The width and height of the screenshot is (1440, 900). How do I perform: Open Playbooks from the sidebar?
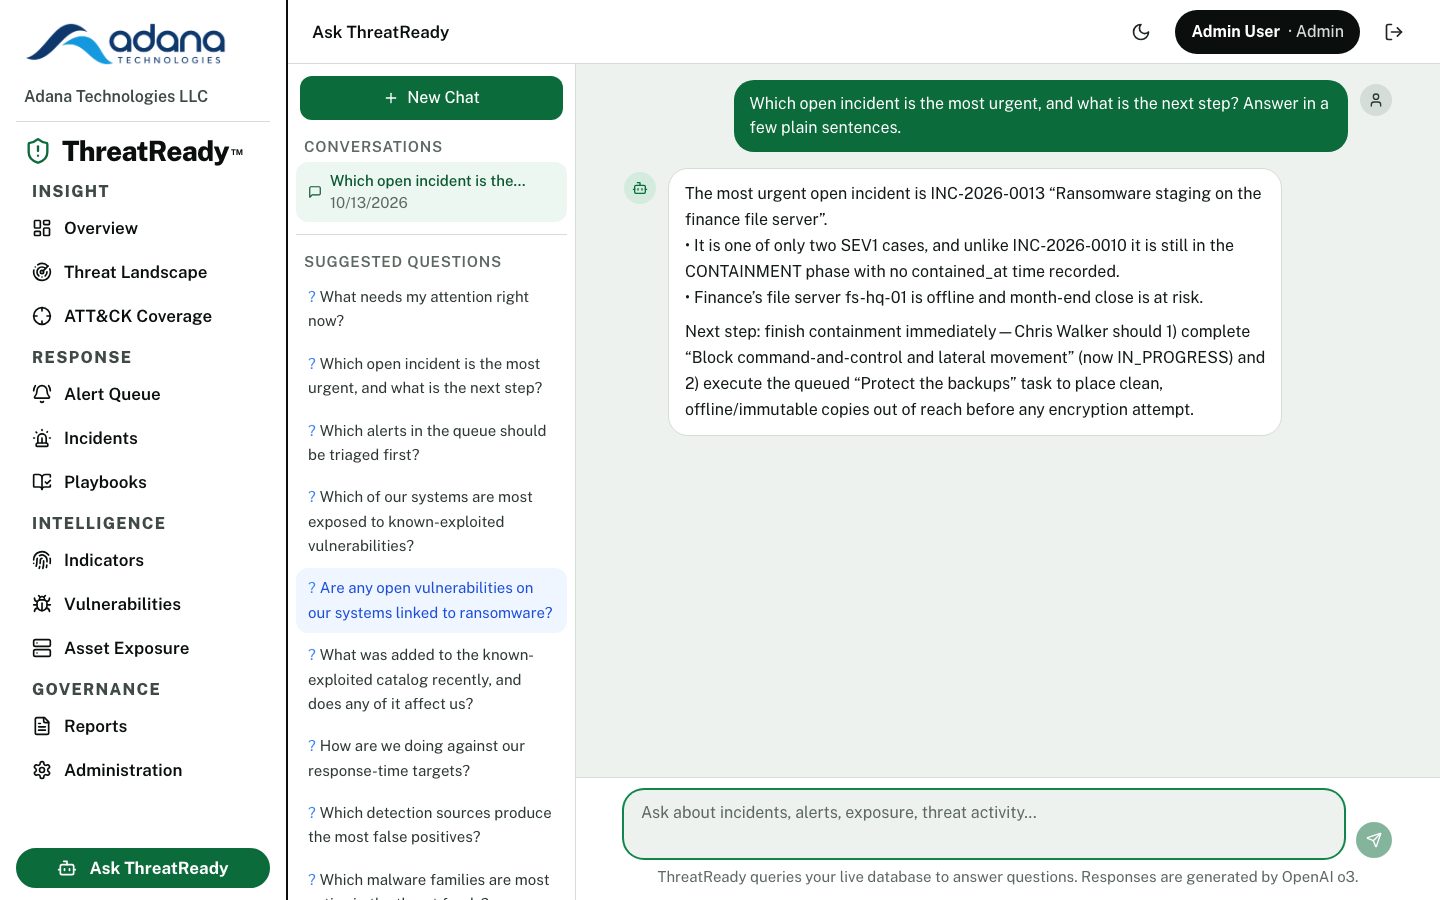pyautogui.click(x=143, y=482)
